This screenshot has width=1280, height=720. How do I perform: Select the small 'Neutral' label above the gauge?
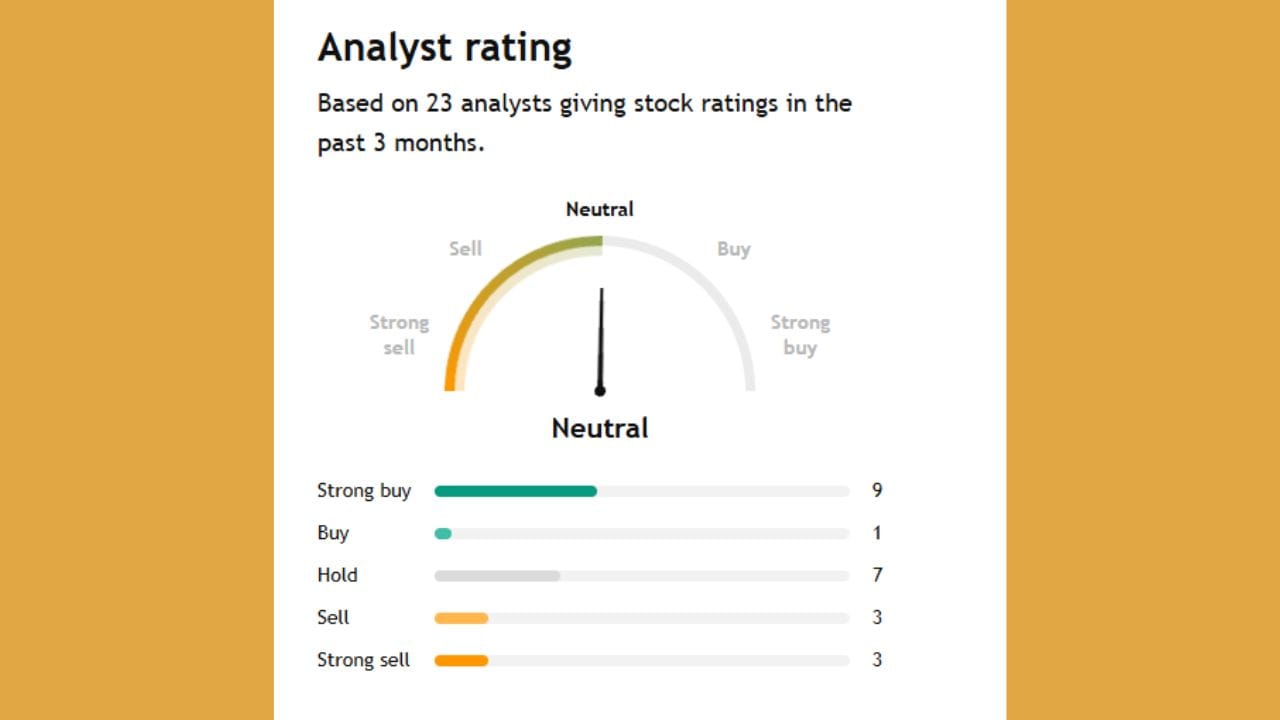pos(600,209)
